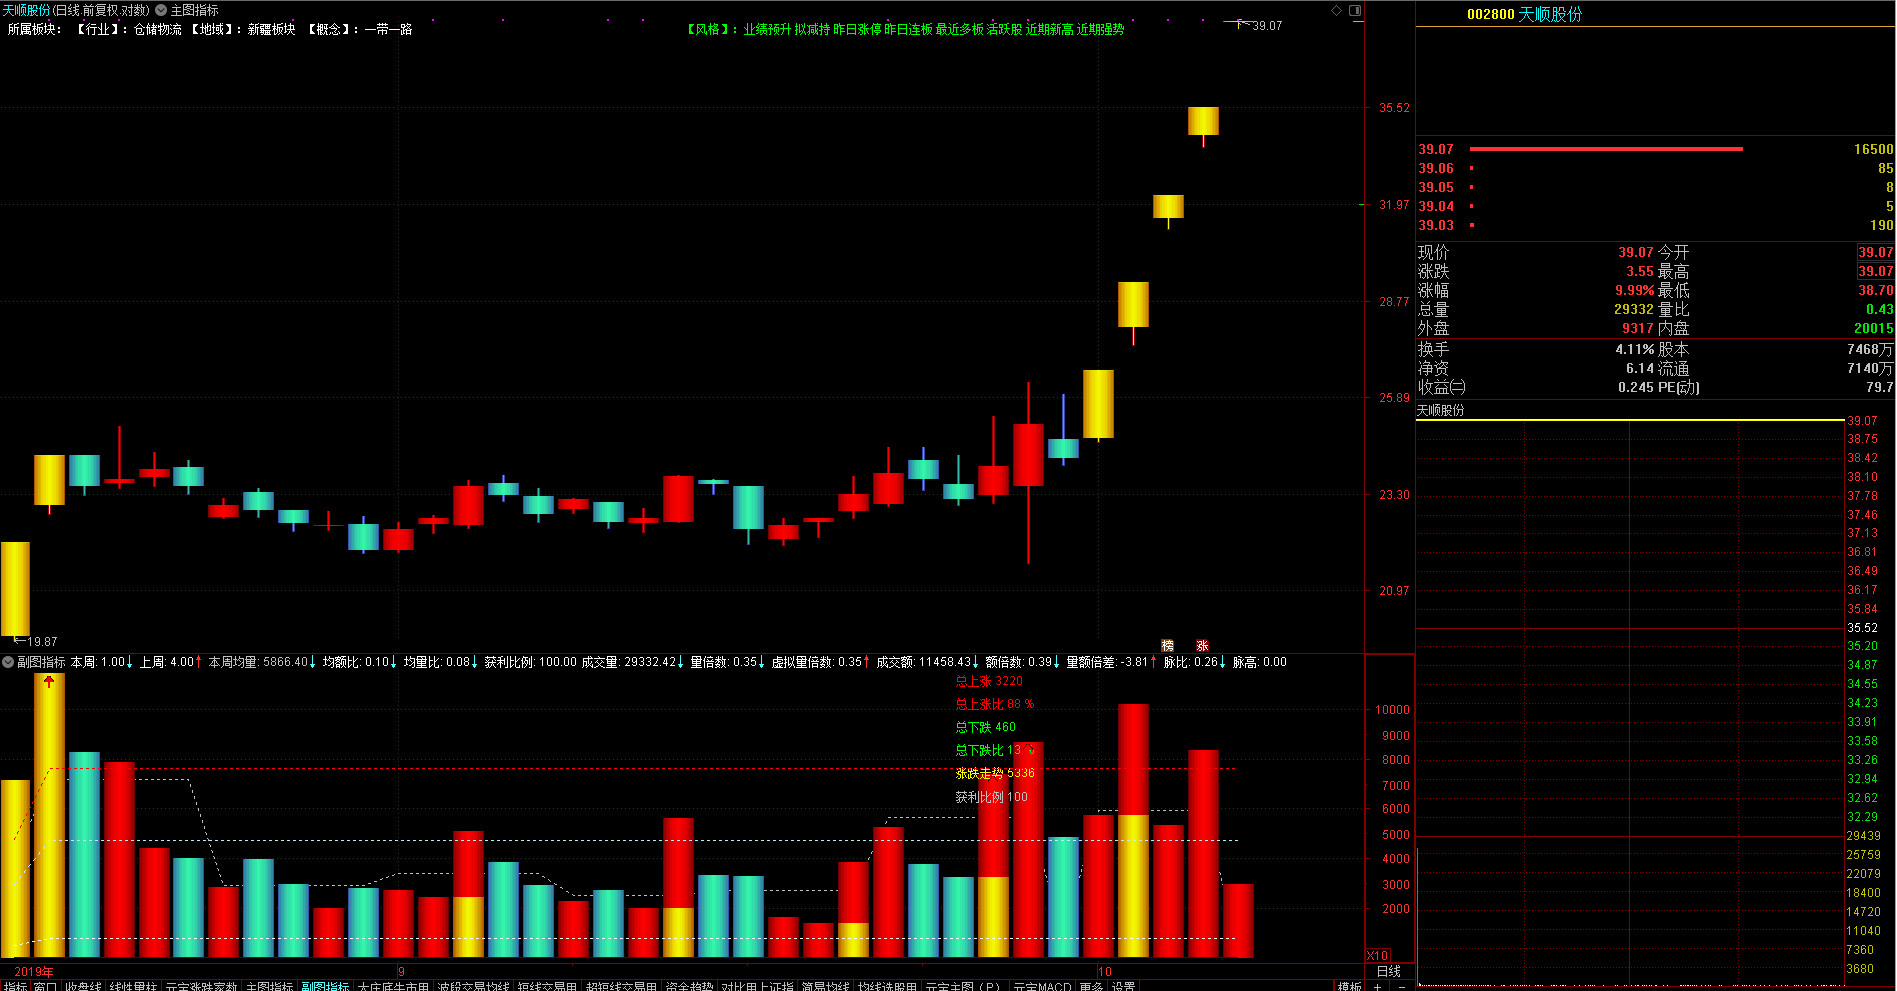Screen dimensions: 1897x991
Task: Click the 换手 4.11% value
Action: pos(1634,349)
